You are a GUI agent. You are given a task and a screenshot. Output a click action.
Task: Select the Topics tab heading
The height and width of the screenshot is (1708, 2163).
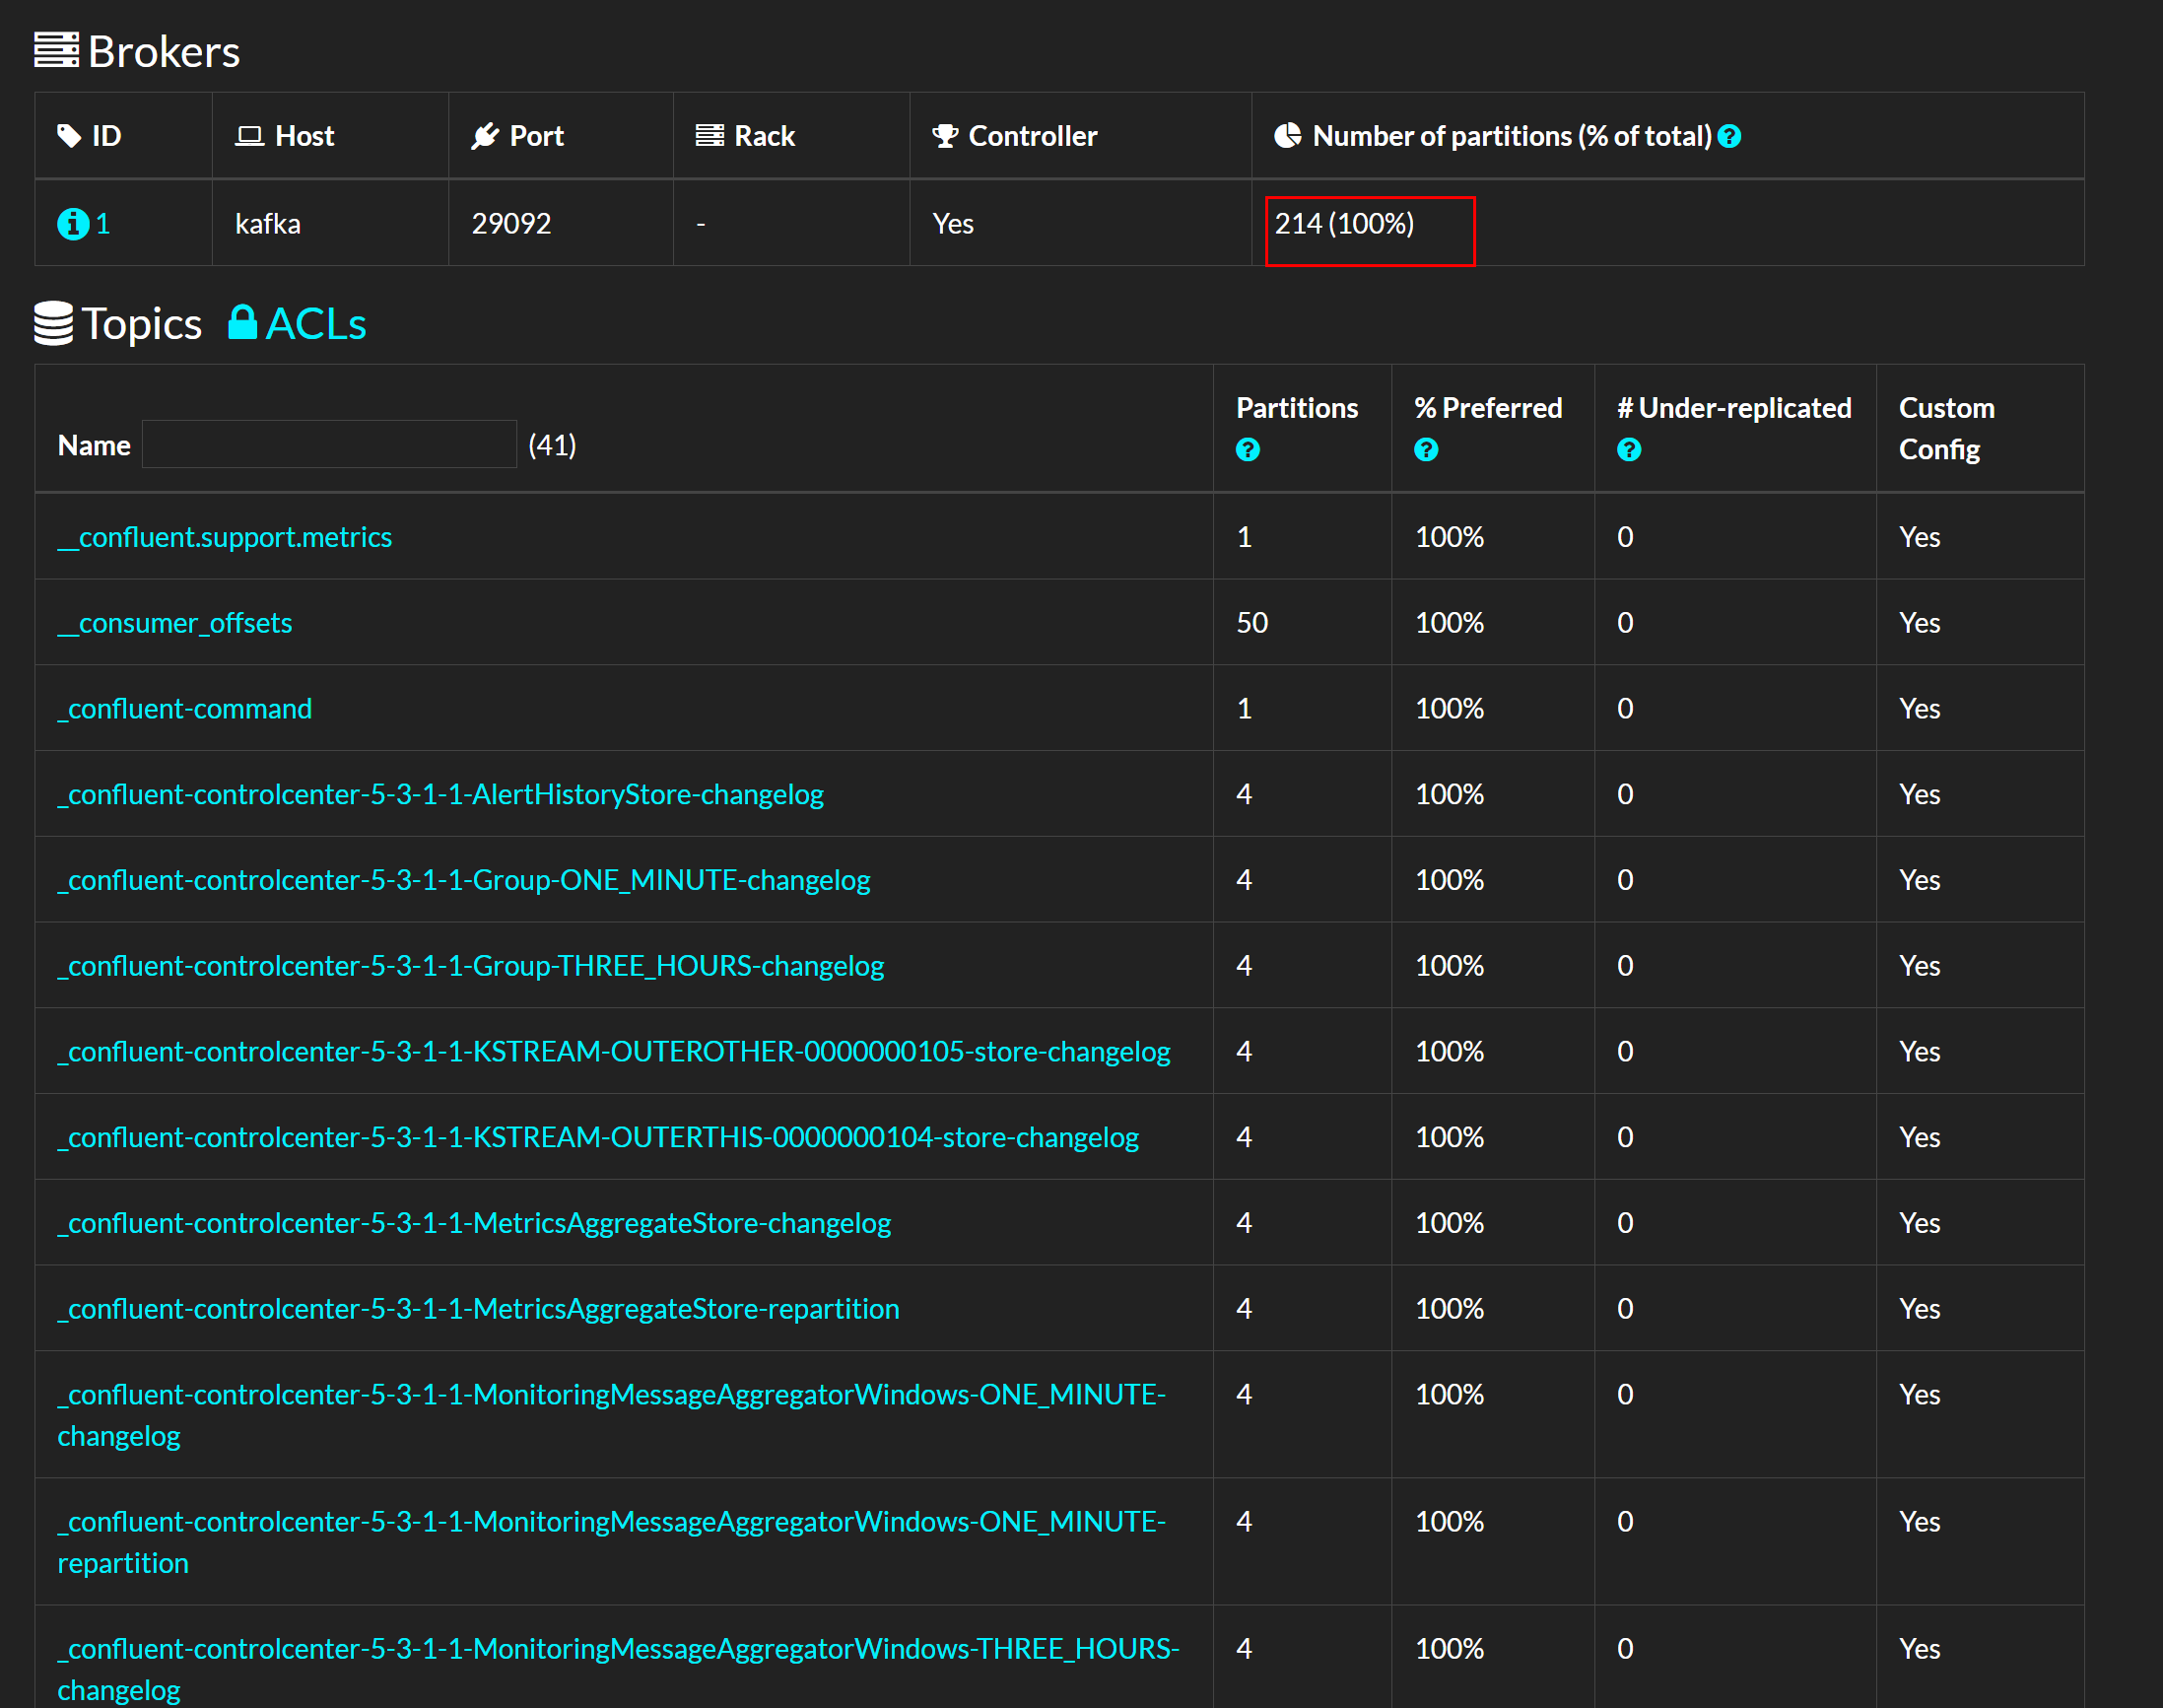pyautogui.click(x=142, y=324)
